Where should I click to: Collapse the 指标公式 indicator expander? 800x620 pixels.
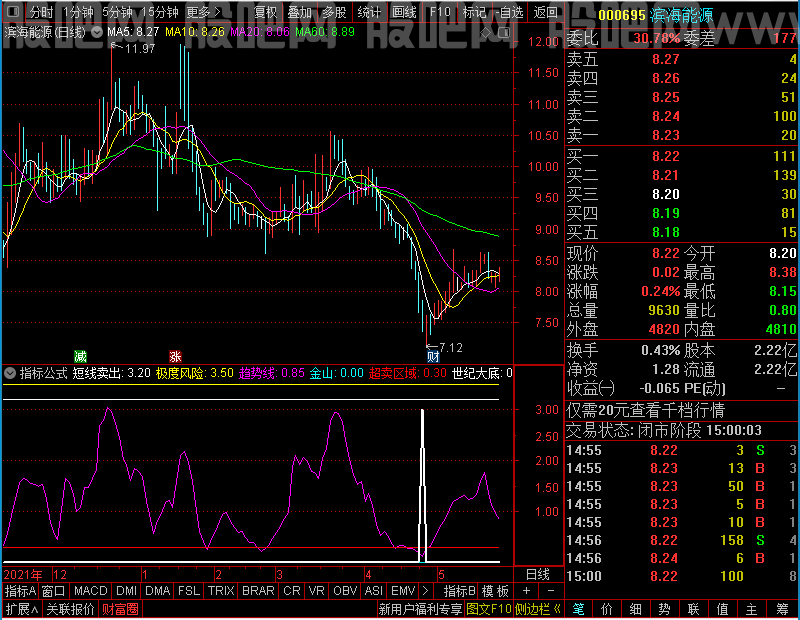(10, 373)
